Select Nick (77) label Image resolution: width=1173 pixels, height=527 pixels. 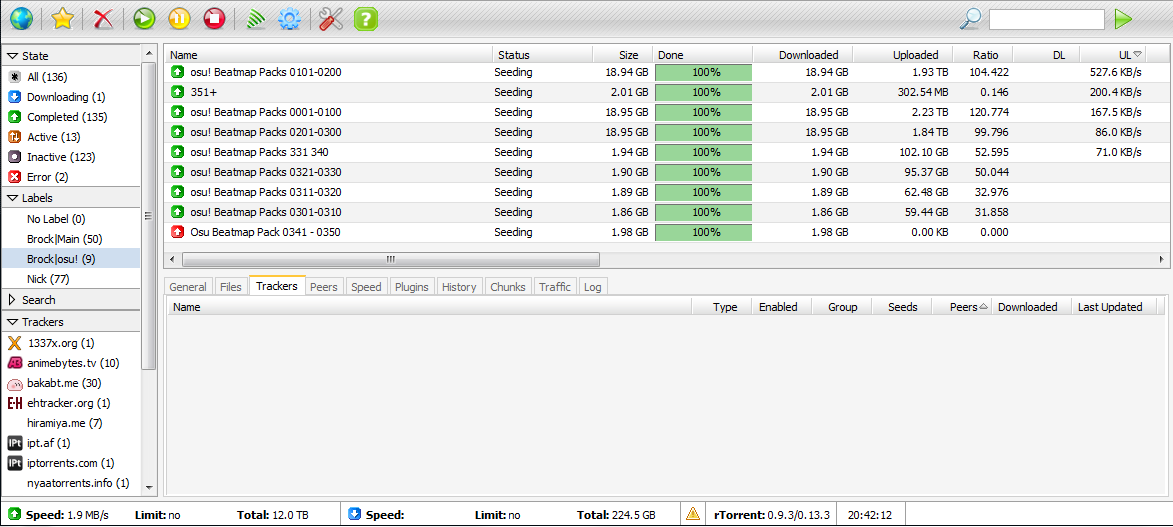[x=70, y=279]
